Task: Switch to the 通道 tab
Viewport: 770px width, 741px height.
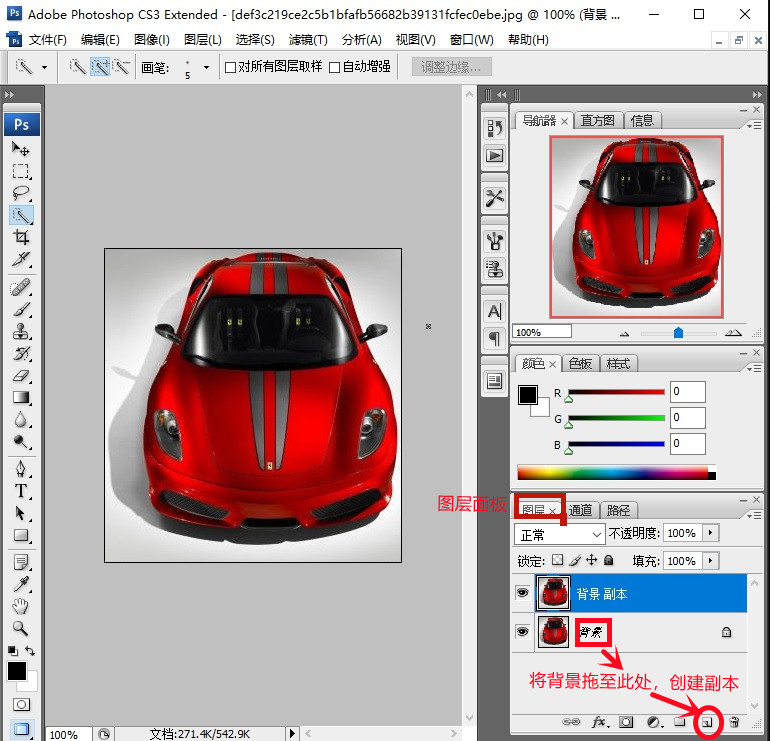Action: click(x=580, y=511)
